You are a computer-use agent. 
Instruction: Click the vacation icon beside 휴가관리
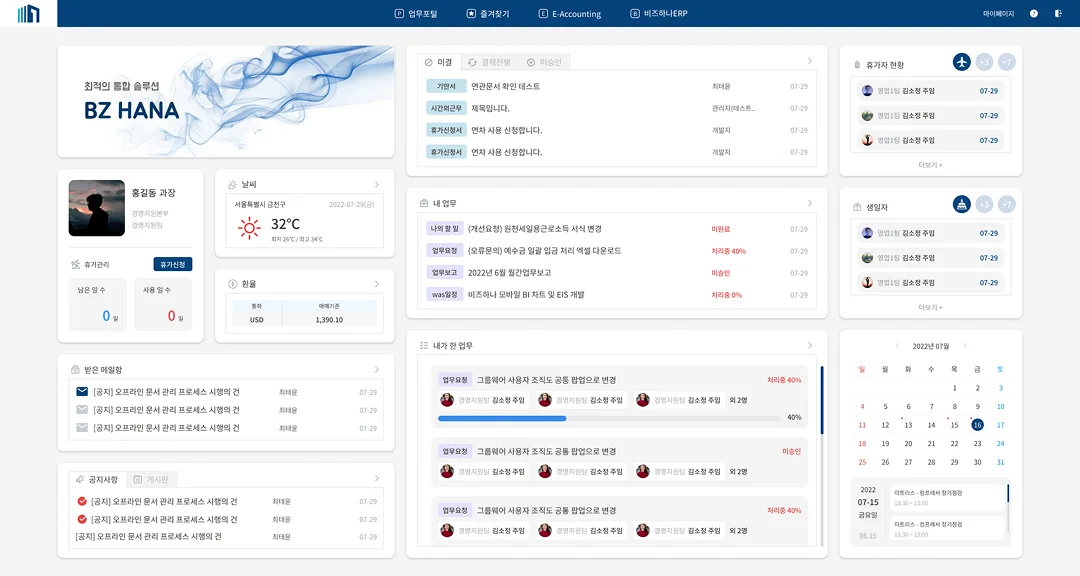pos(75,265)
